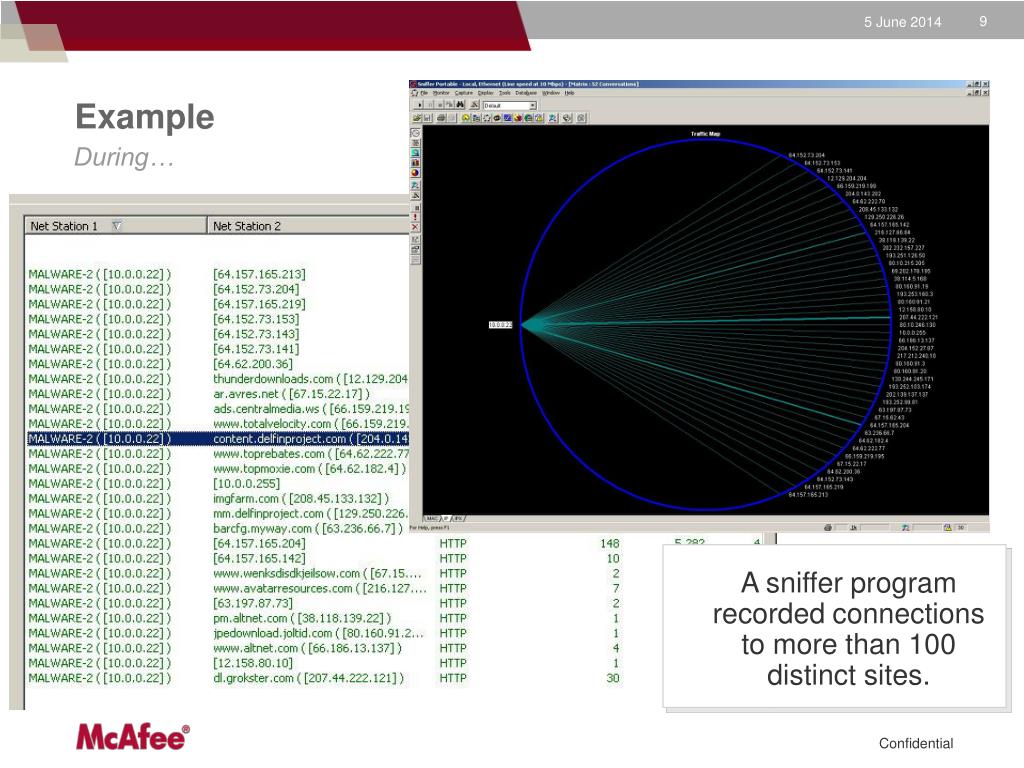This screenshot has width=1024, height=768.
Task: Click the blue History chart toolbar icon
Action: click(x=507, y=118)
